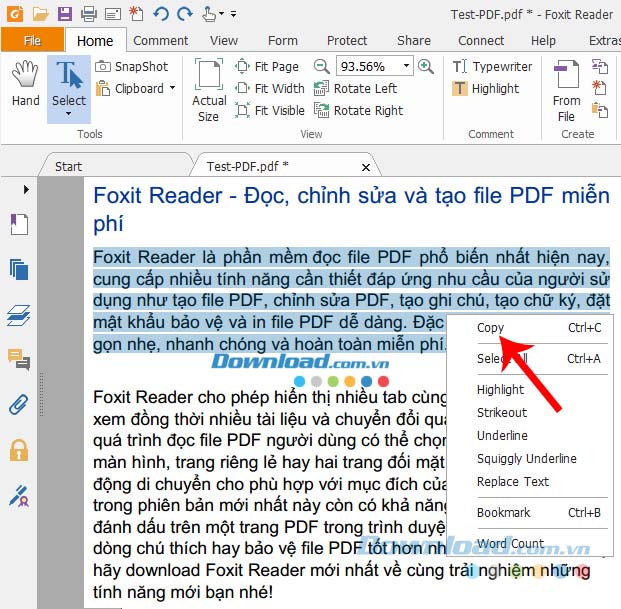Create PDF from clipboard icon

pos(600,110)
